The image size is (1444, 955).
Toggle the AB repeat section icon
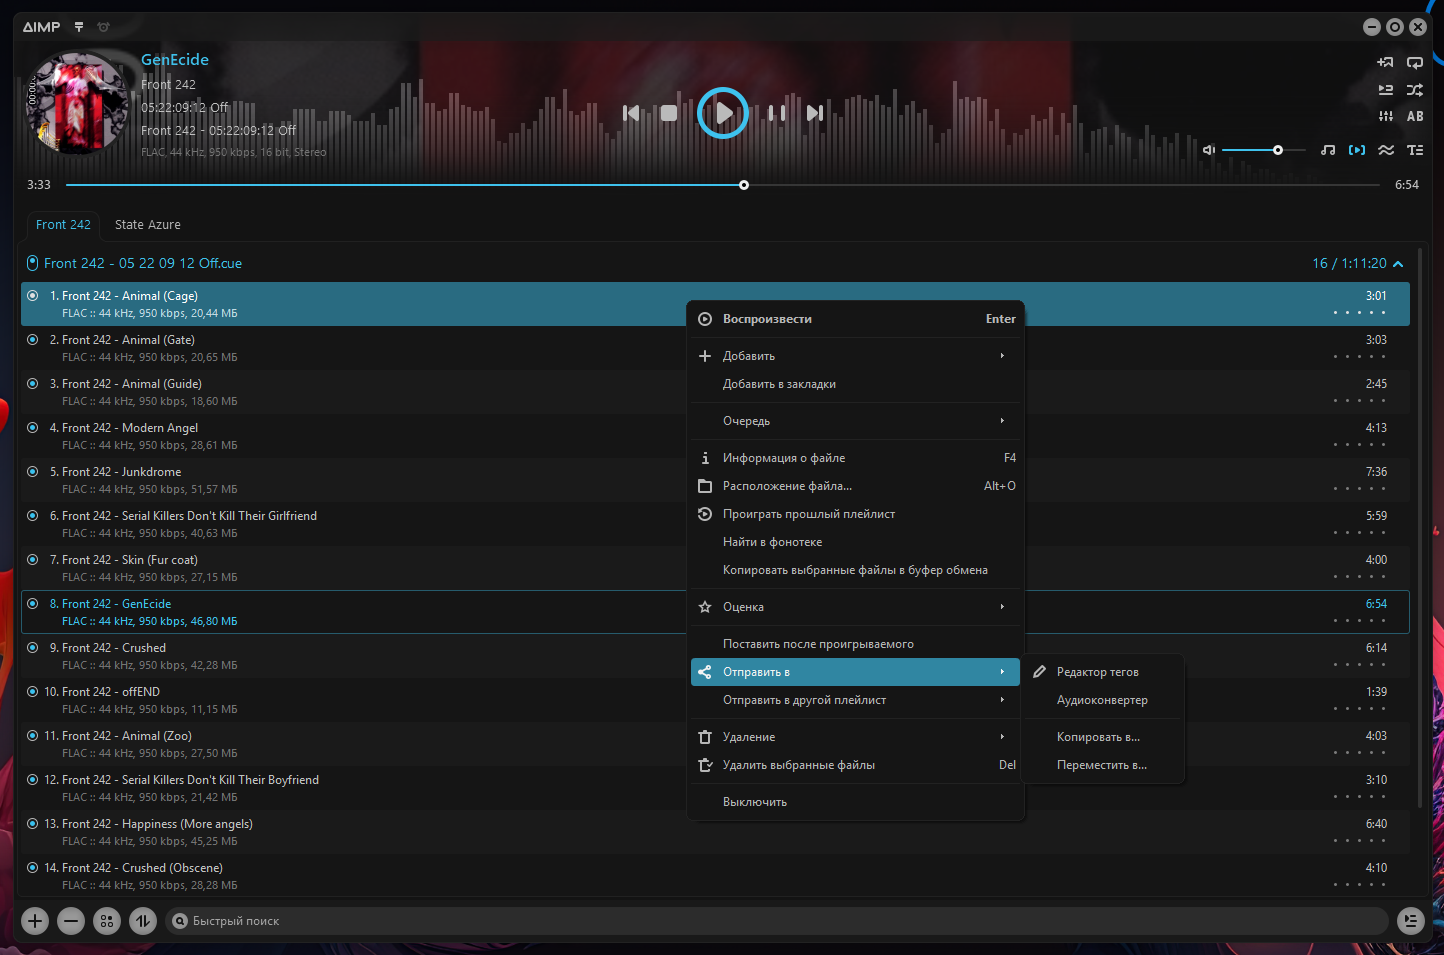click(x=1415, y=116)
